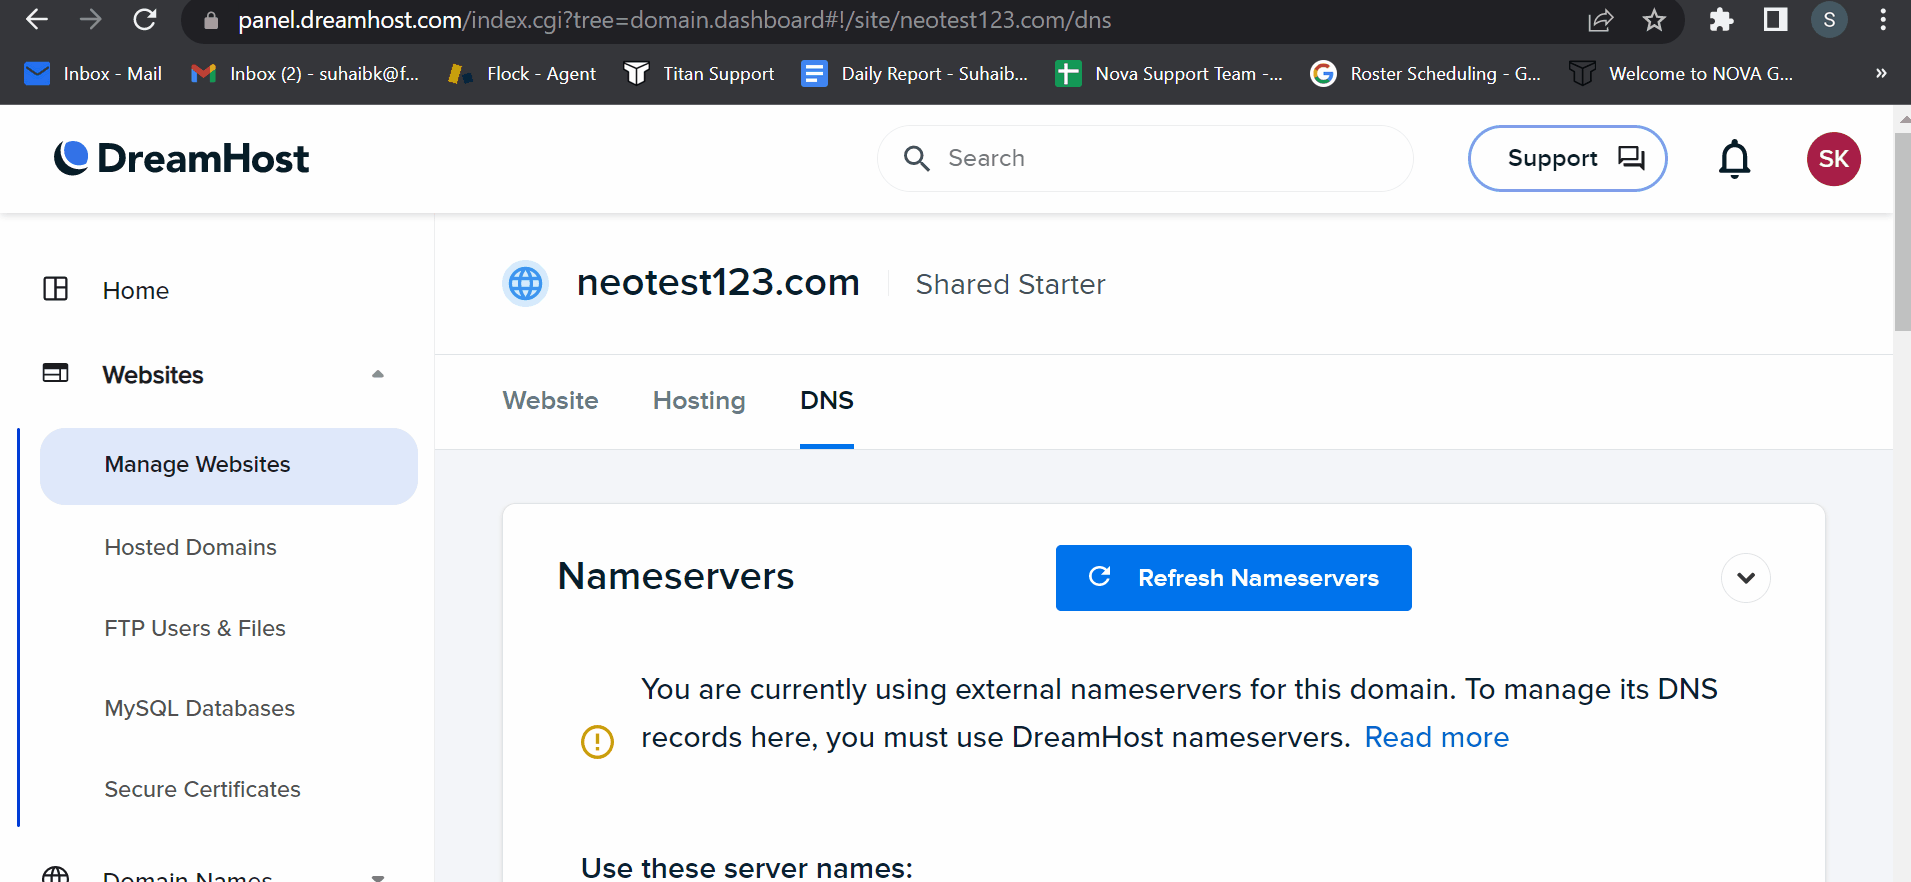Open the SK account avatar menu
Screen dimensions: 1911x882
click(x=1833, y=159)
